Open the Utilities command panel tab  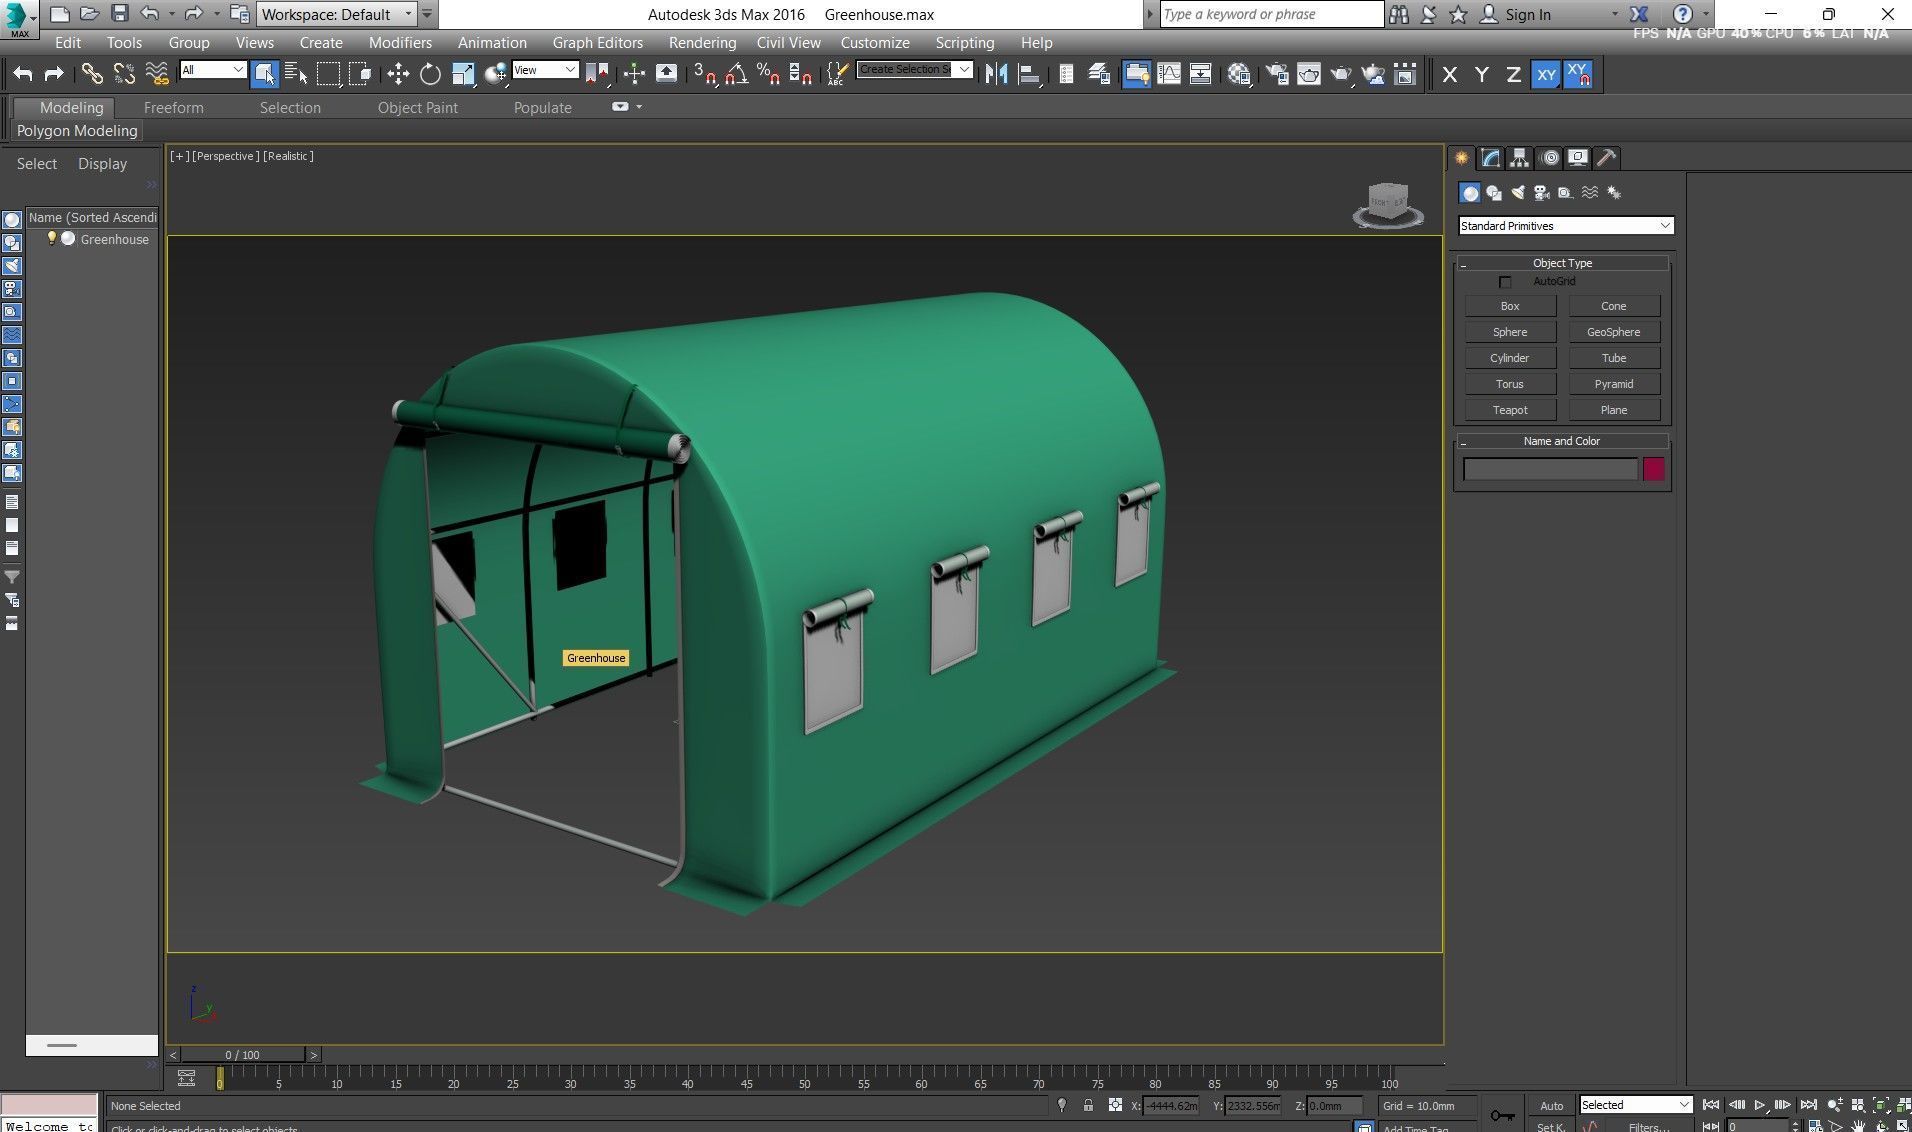[x=1607, y=158]
